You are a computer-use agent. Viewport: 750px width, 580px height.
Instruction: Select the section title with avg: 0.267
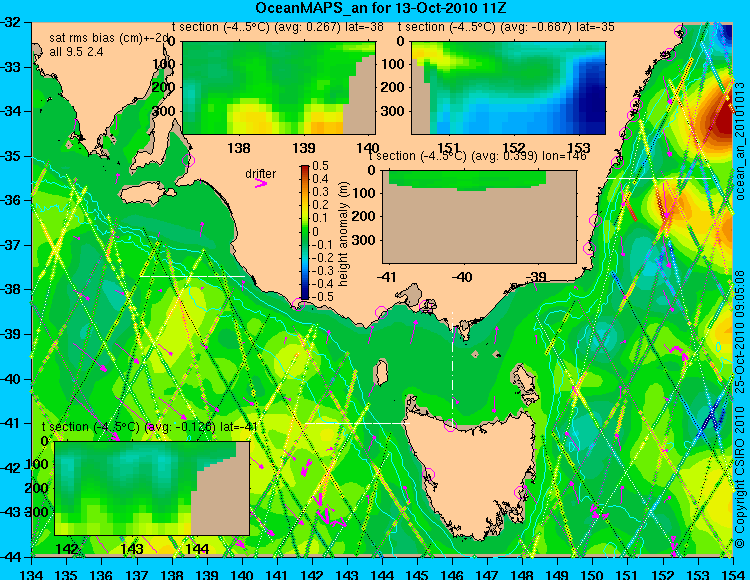[x=277, y=27]
